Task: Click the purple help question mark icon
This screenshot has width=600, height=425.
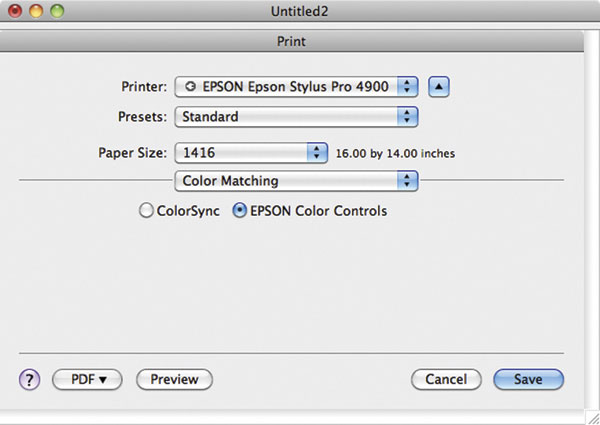Action: click(x=29, y=379)
